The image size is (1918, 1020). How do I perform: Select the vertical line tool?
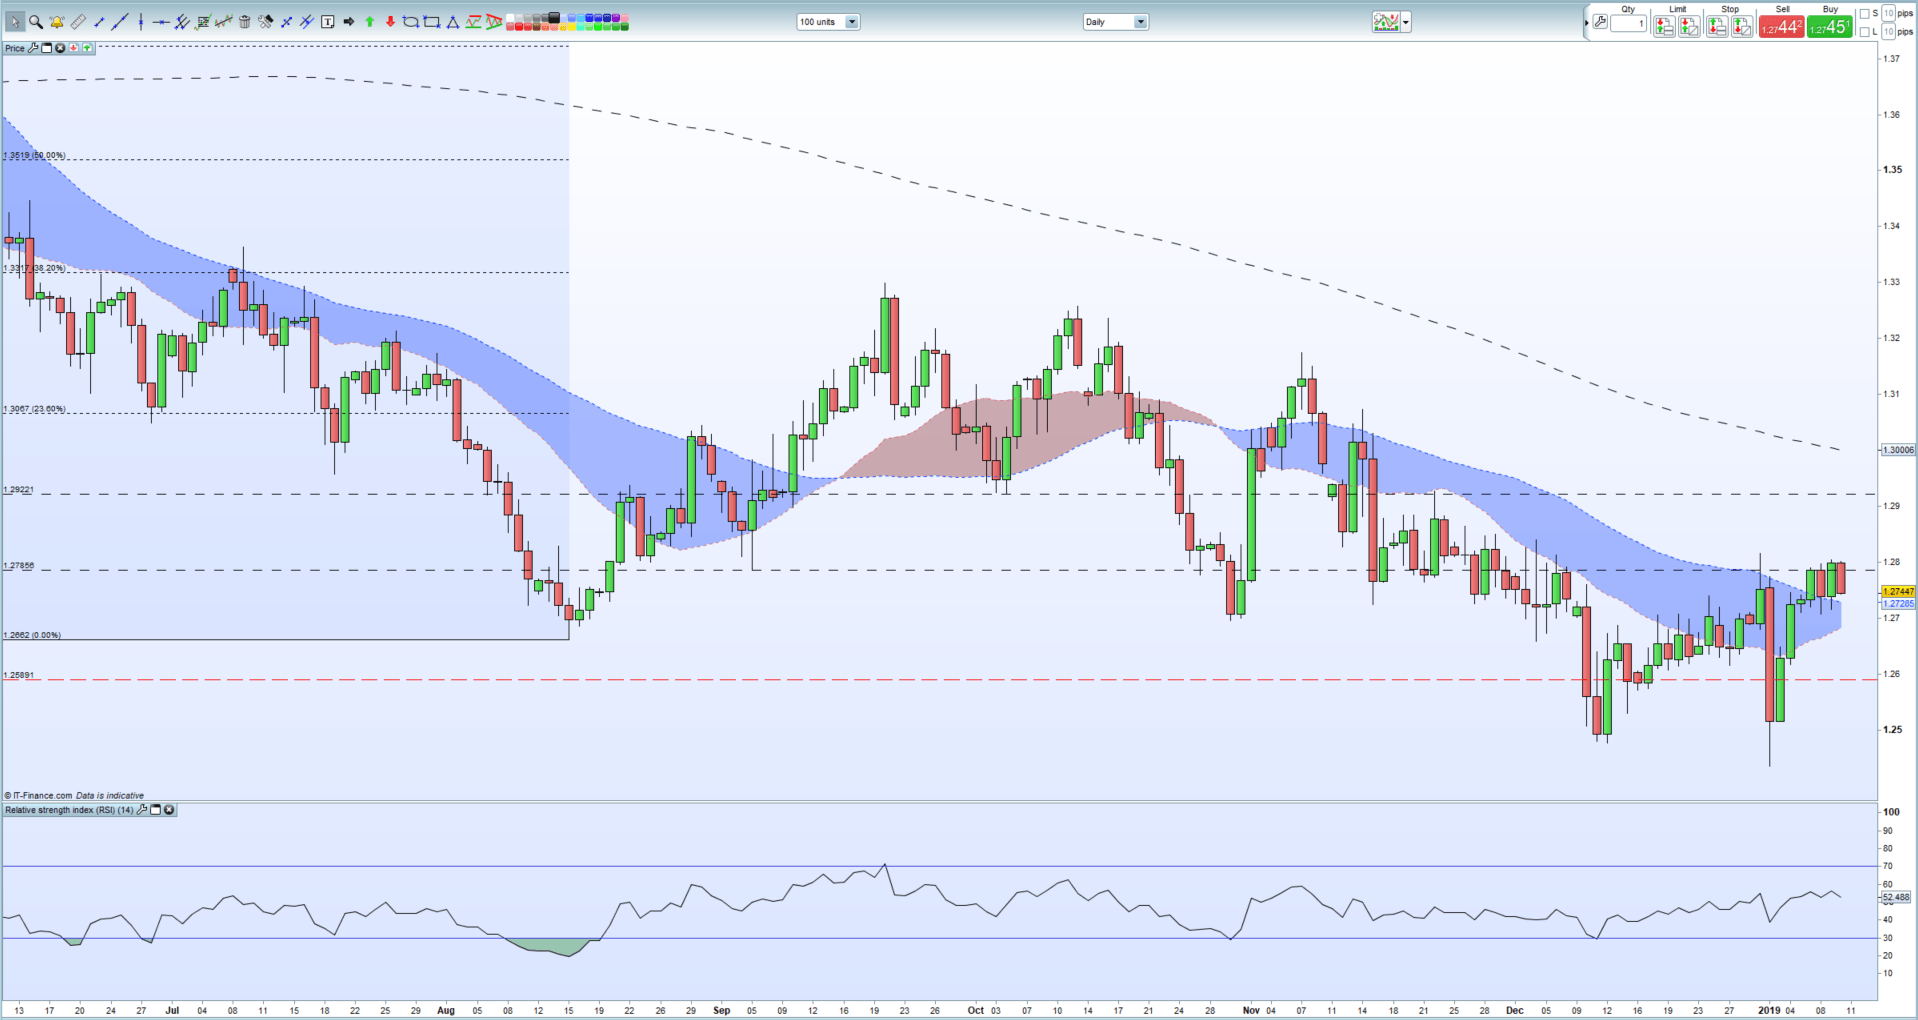(141, 22)
